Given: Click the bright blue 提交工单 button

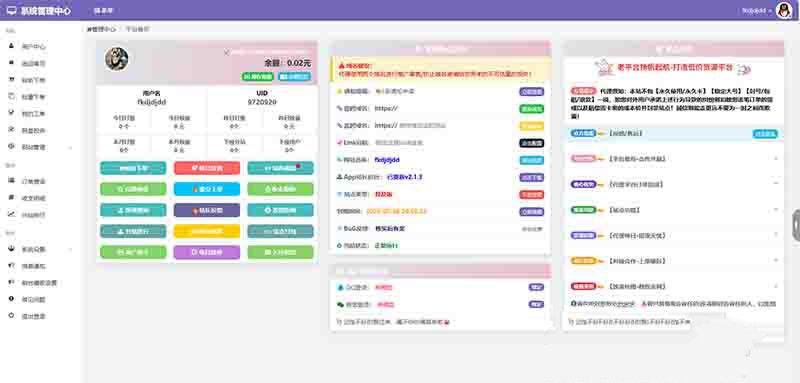Looking at the screenshot, I should [207, 189].
